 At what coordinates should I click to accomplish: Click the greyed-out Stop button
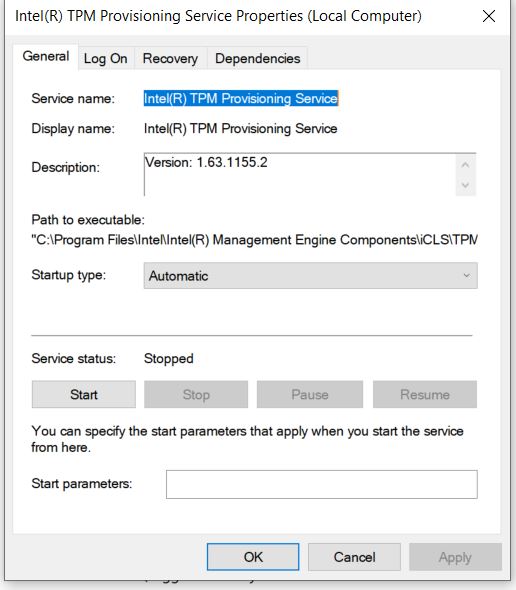(196, 394)
